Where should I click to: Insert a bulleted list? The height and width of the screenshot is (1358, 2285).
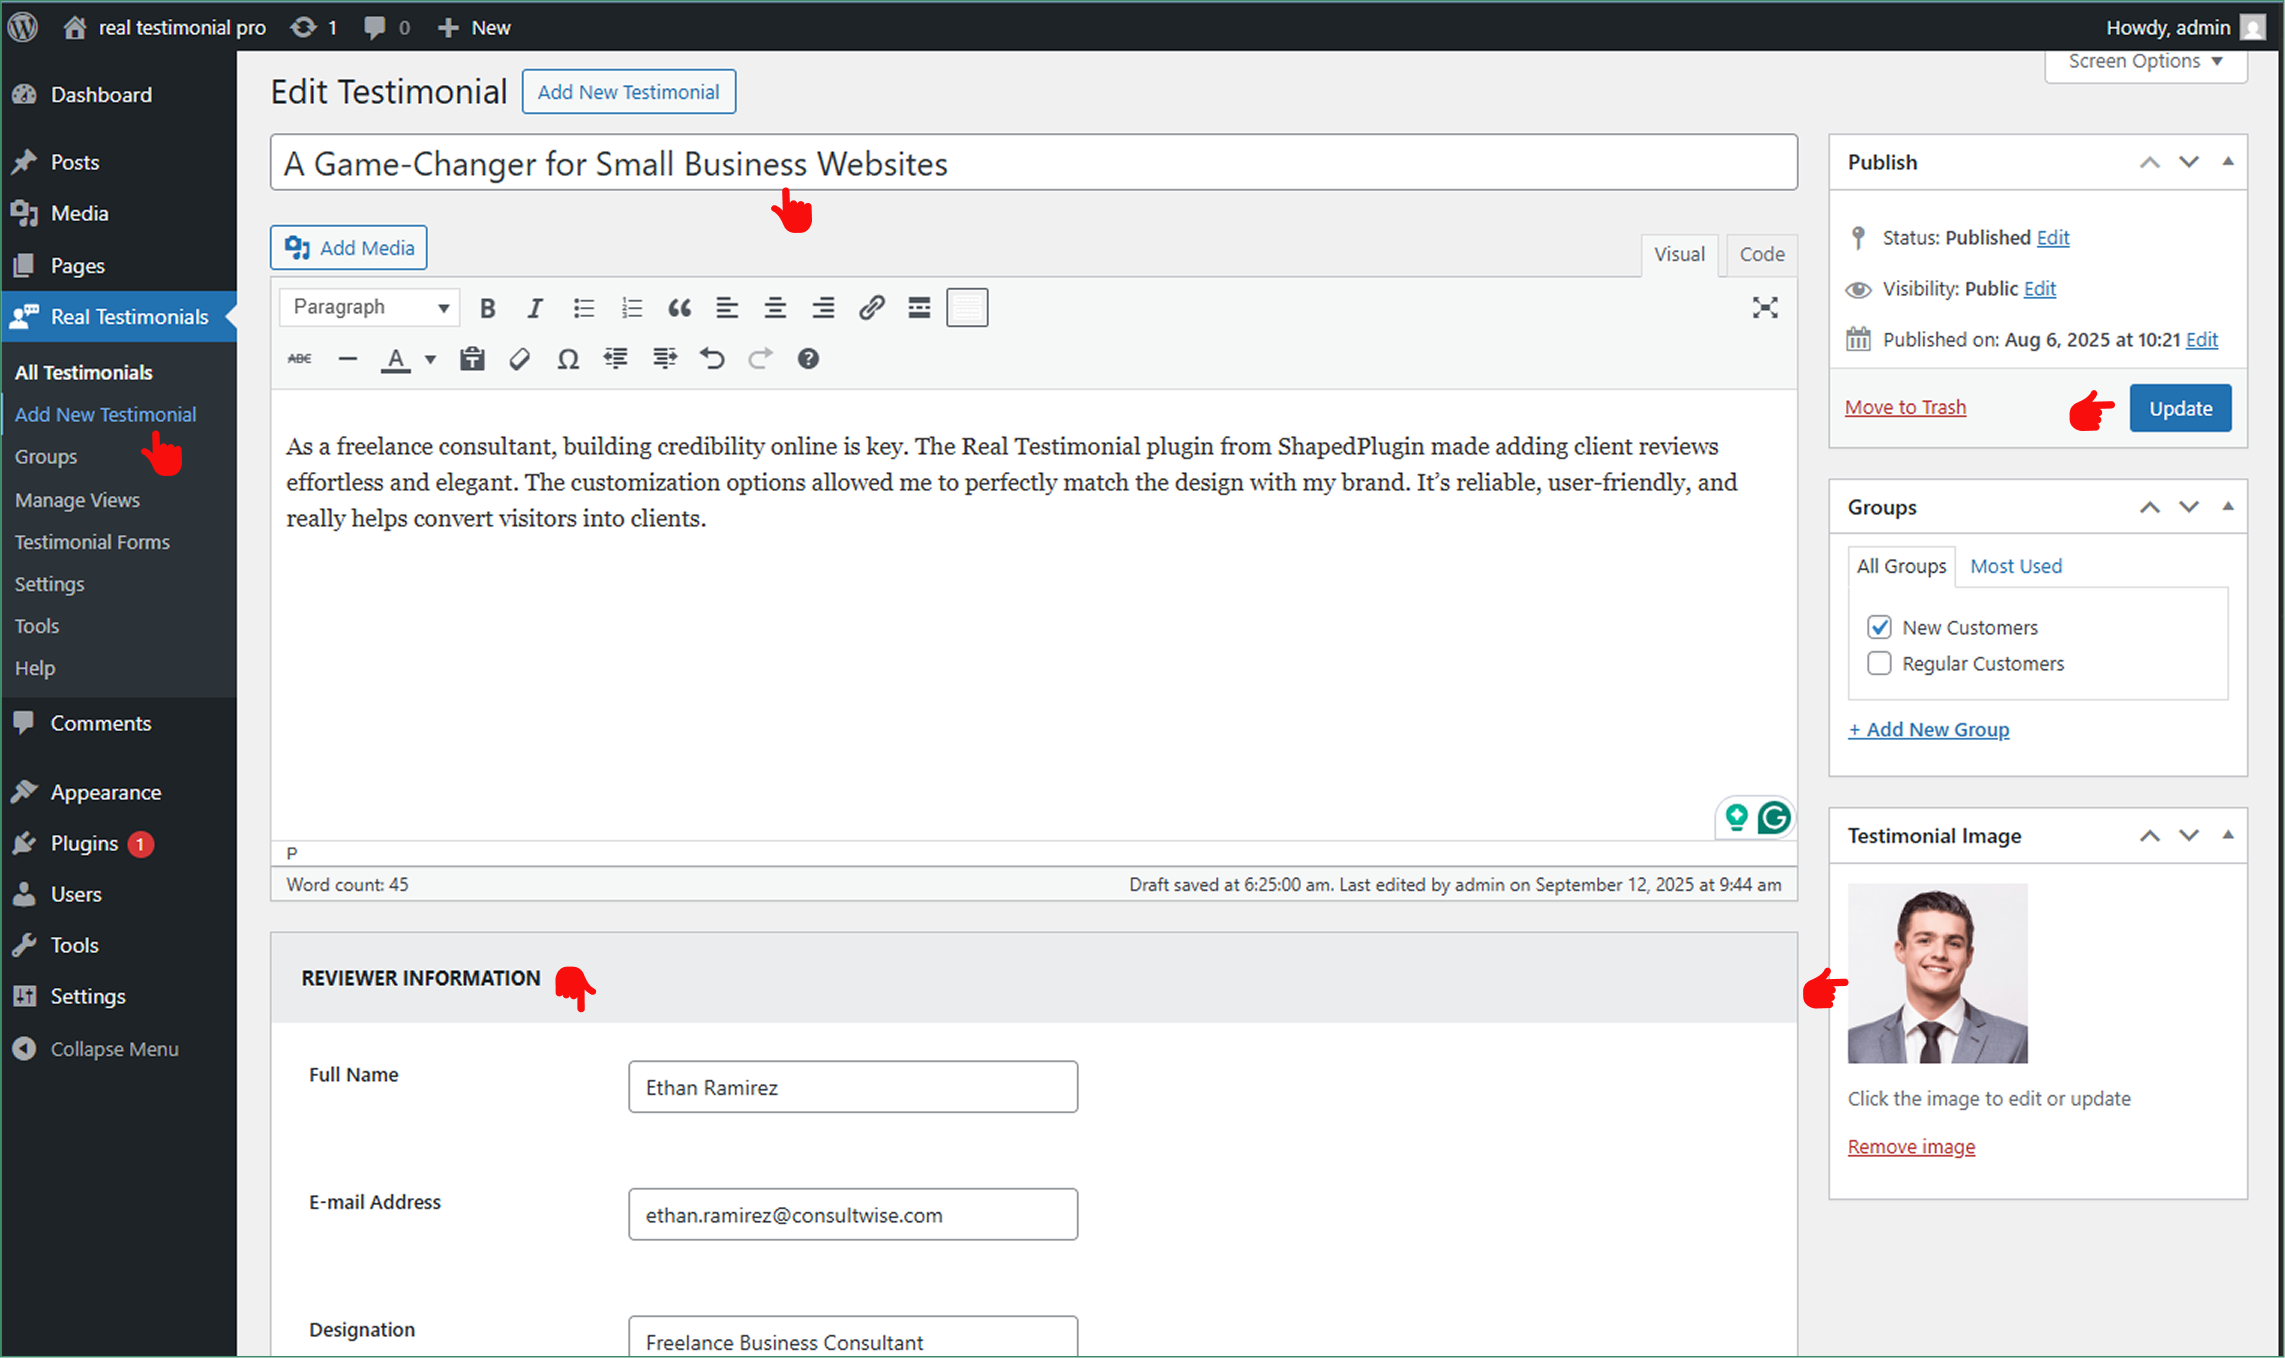583,308
